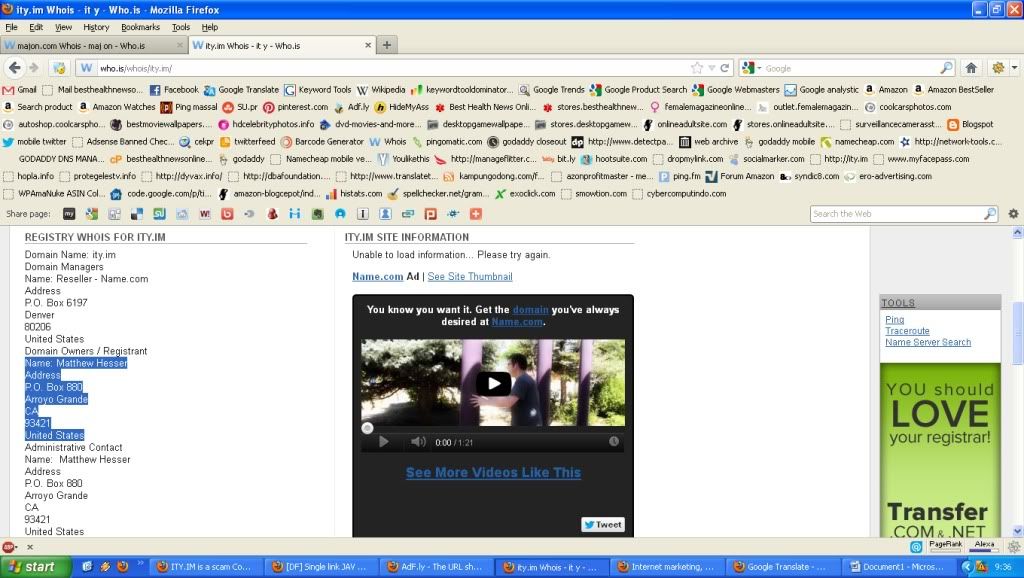Click See More Videos Like This link
The height and width of the screenshot is (578, 1024).
click(x=493, y=472)
